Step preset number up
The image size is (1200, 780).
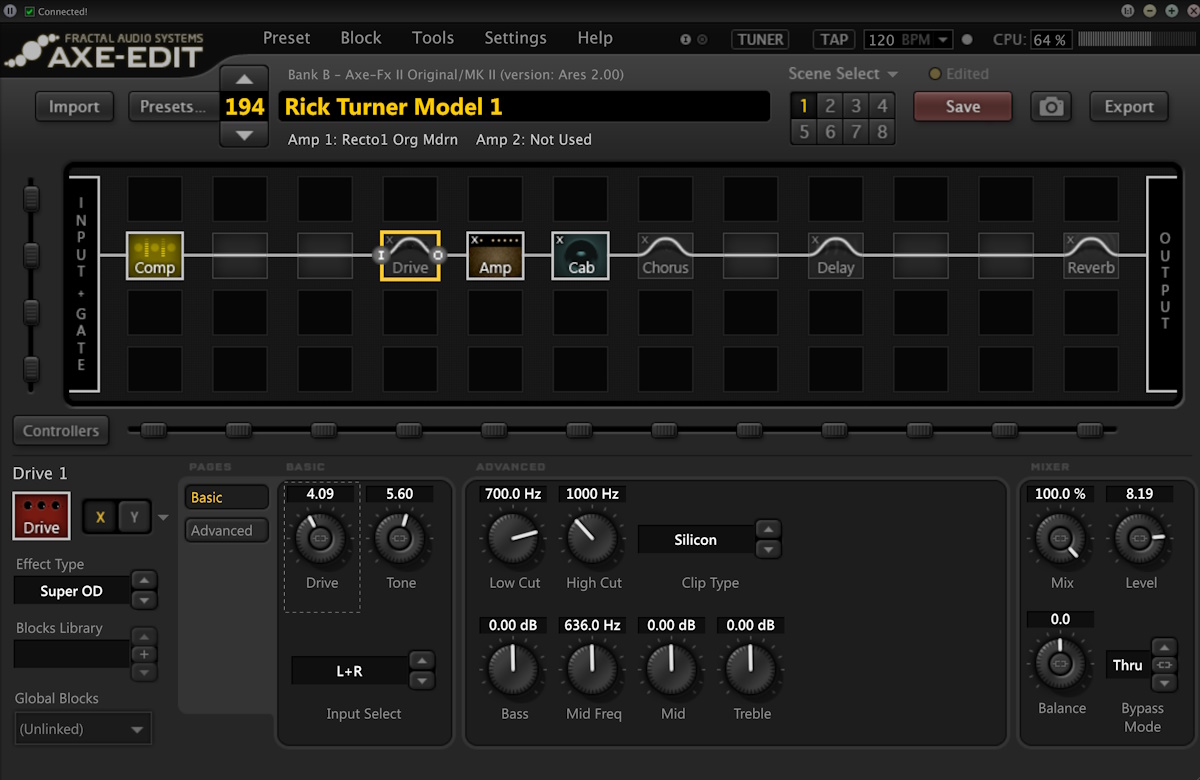point(244,79)
